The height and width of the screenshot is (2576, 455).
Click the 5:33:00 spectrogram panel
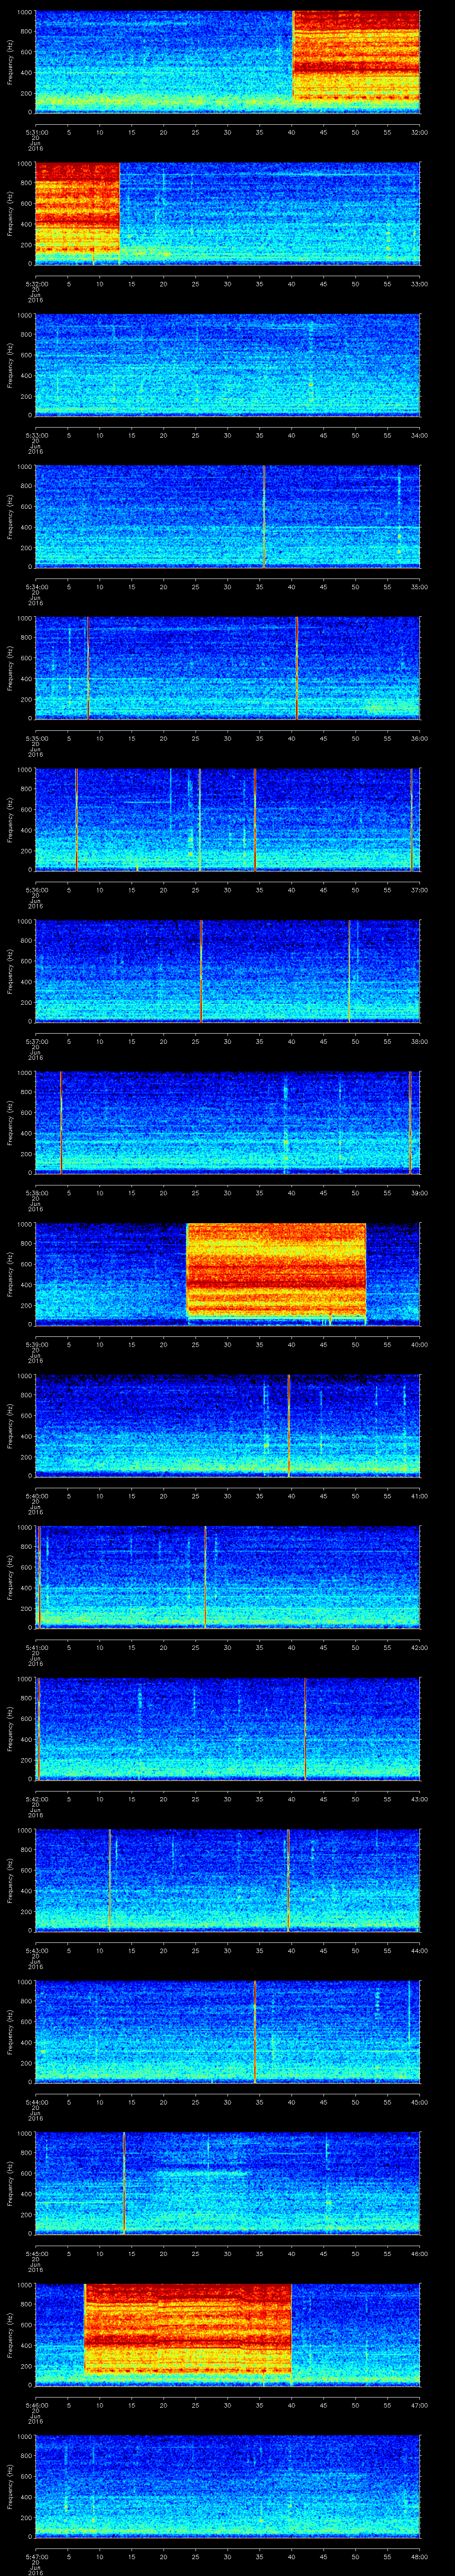227,365
